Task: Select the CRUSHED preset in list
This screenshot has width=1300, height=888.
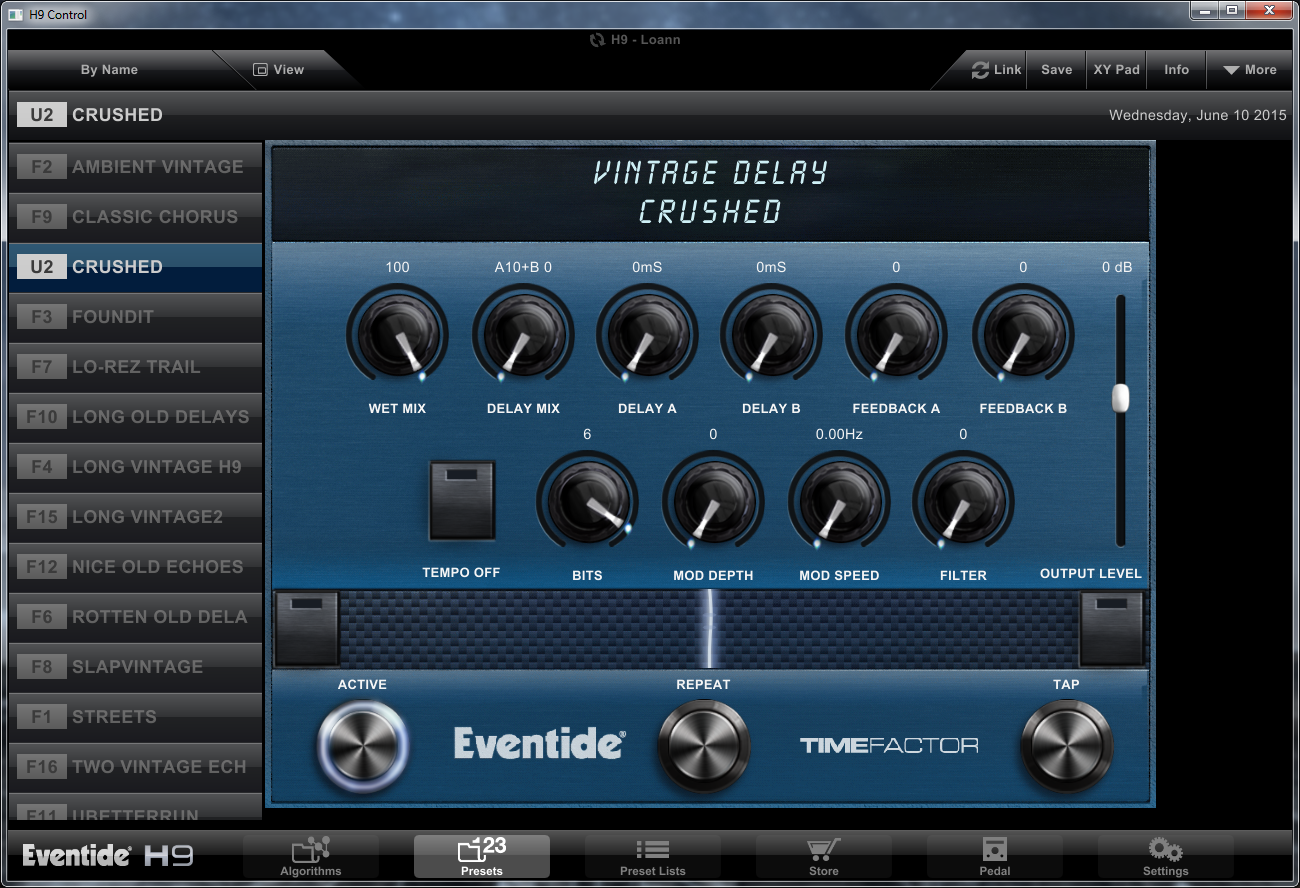Action: (135, 267)
